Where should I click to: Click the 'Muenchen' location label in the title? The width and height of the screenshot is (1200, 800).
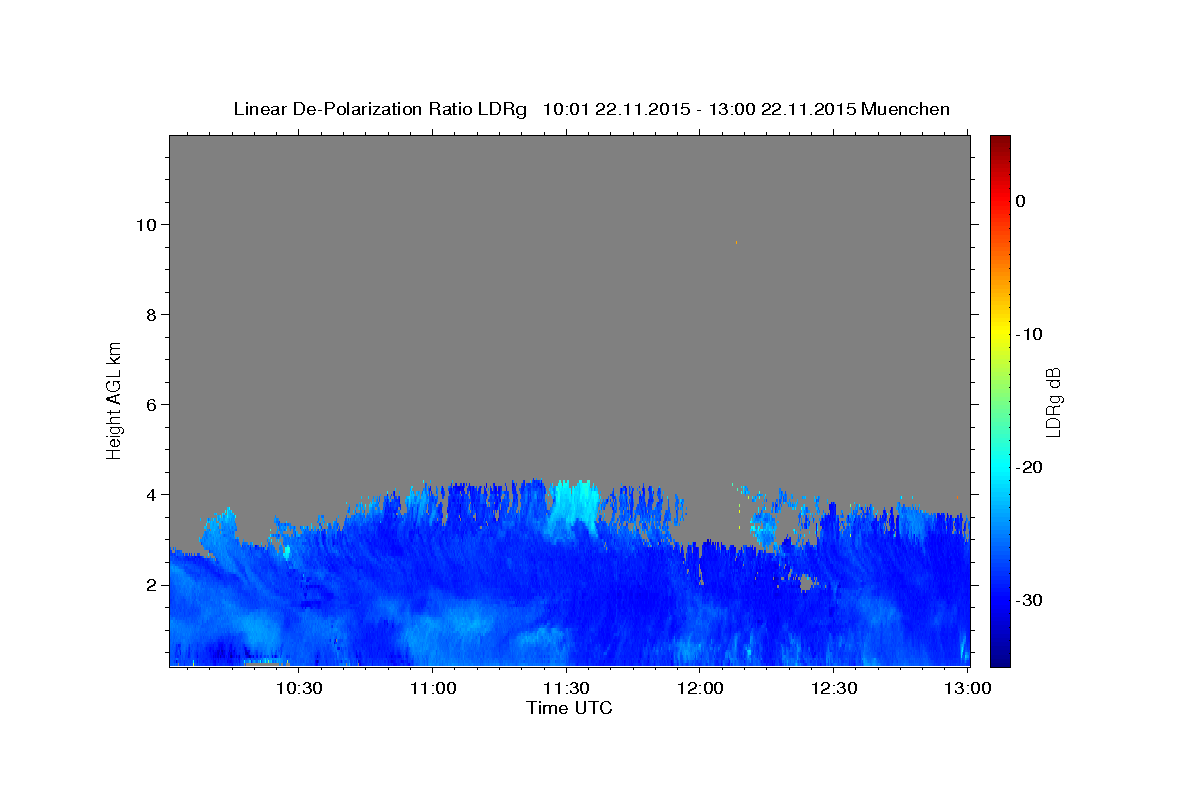click(x=906, y=109)
